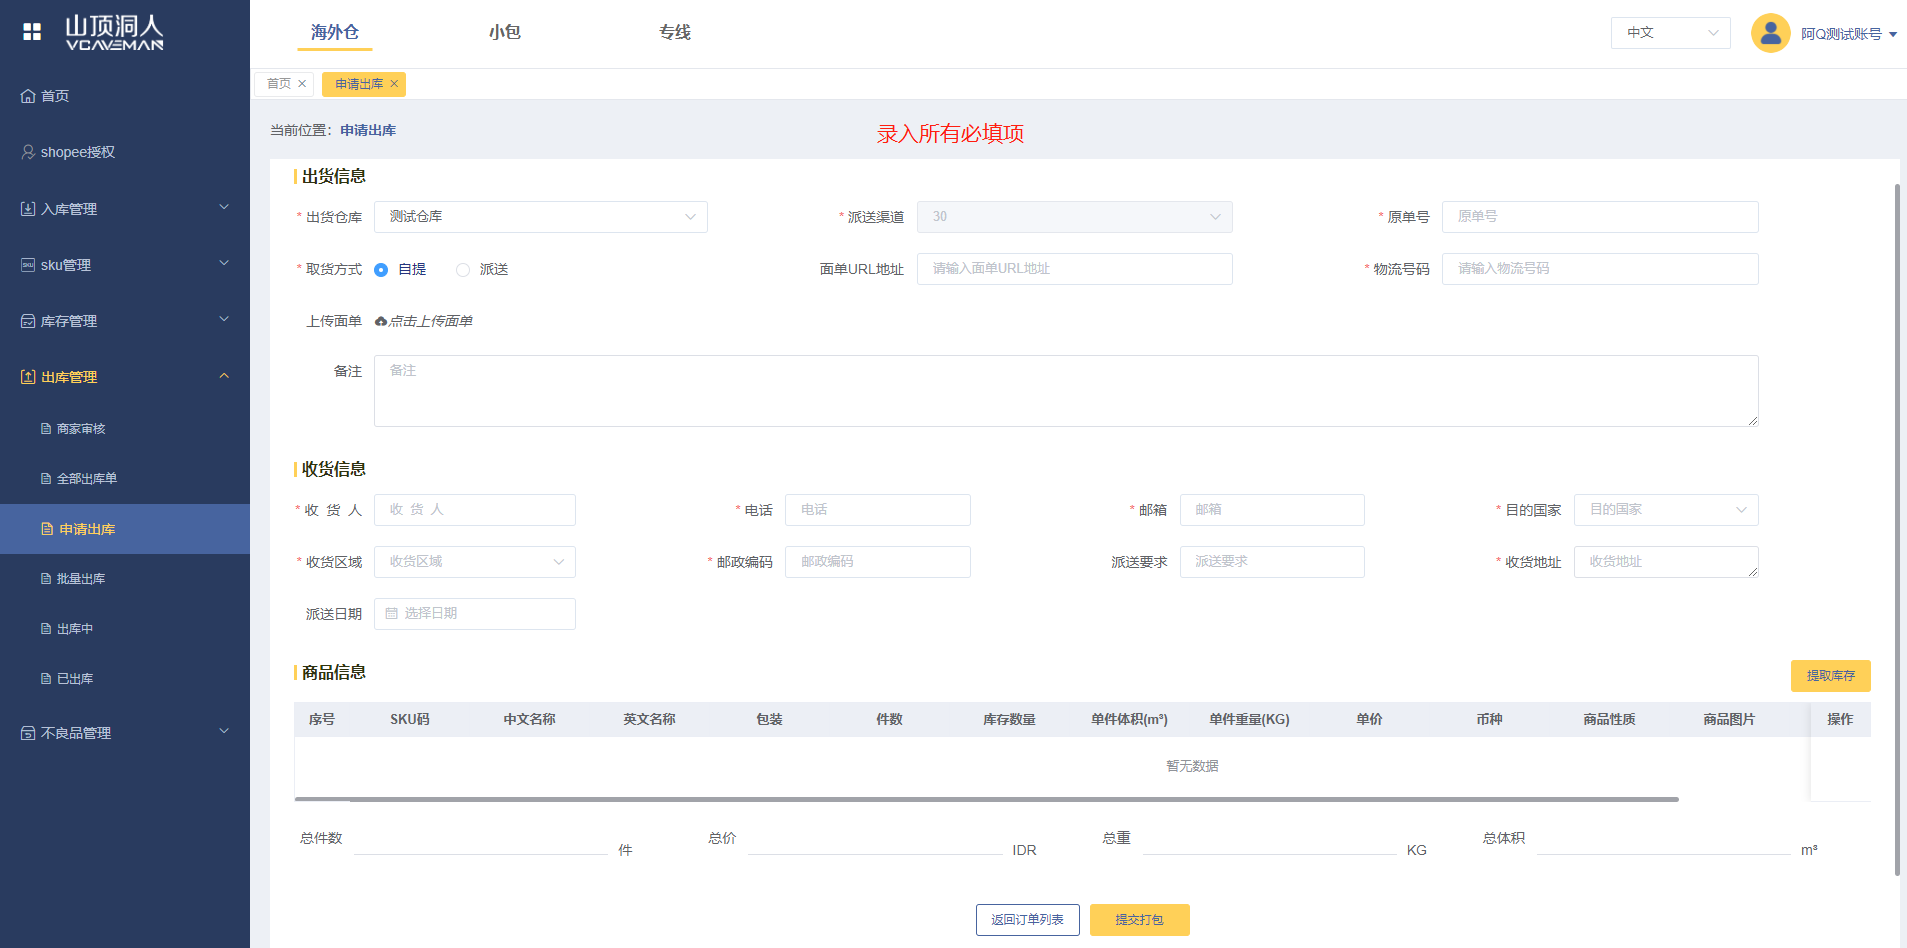Close the 申请出库 tab with its X
Viewport: 1907px width, 948px height.
point(394,84)
